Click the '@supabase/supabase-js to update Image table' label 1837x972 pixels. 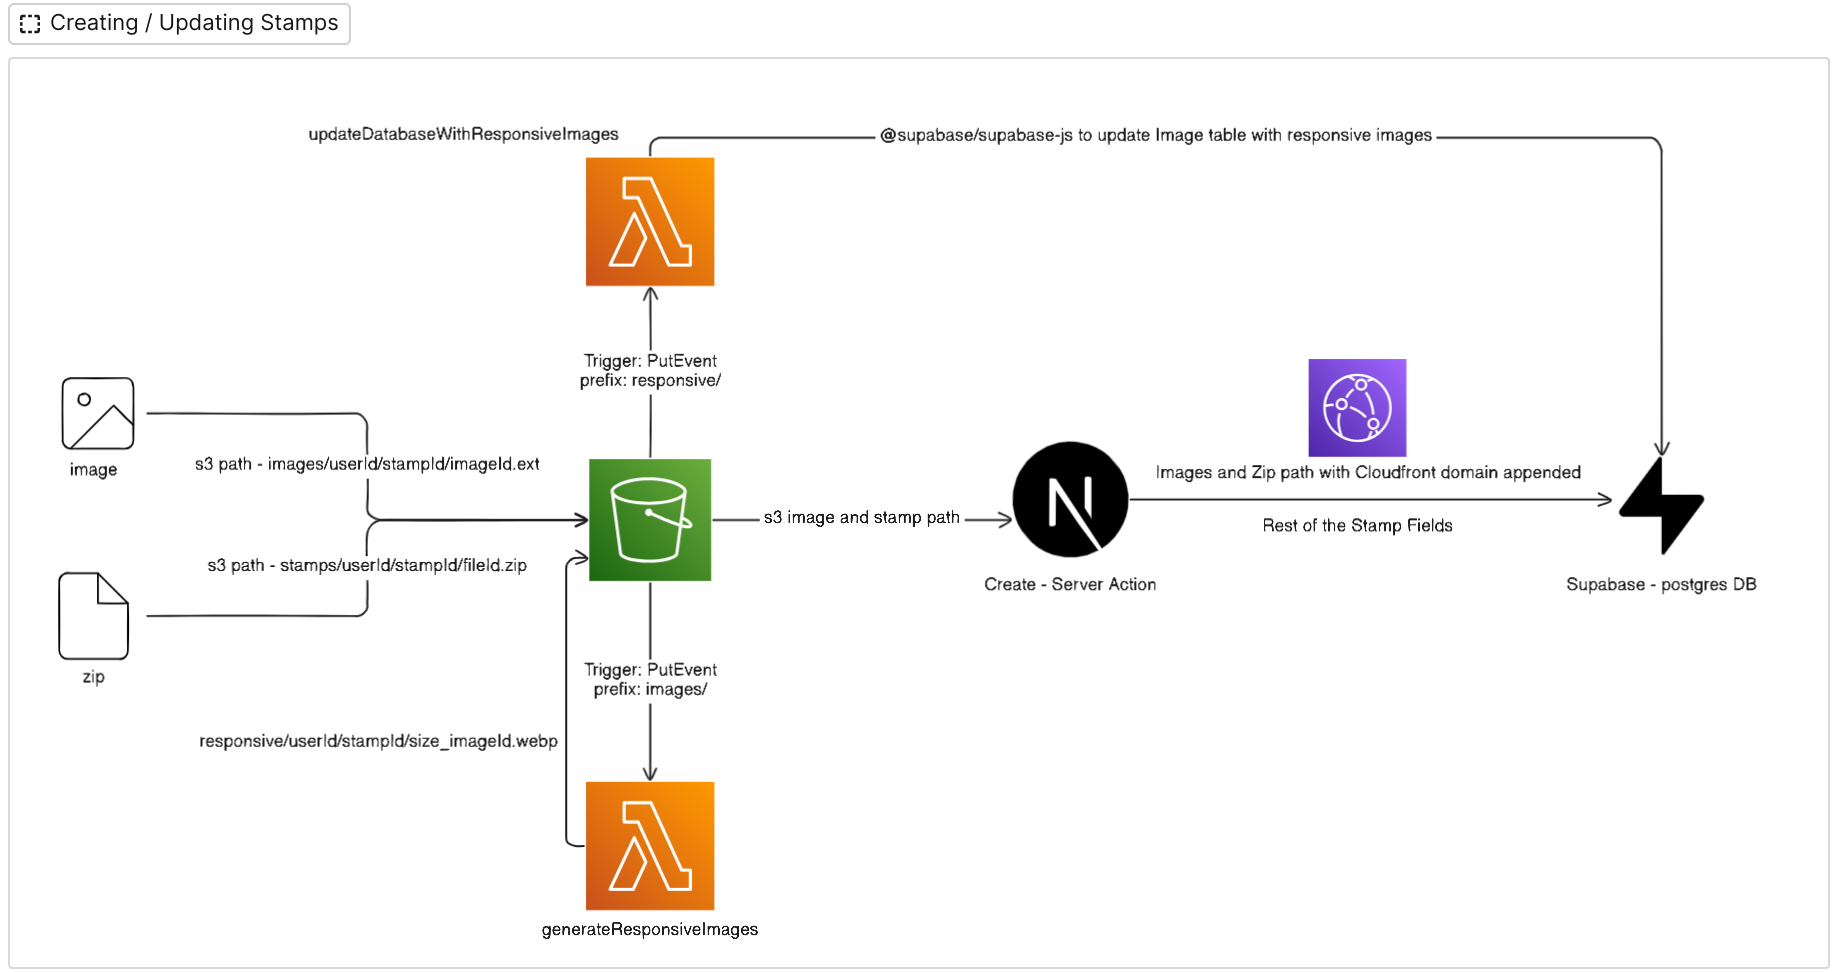(1155, 136)
